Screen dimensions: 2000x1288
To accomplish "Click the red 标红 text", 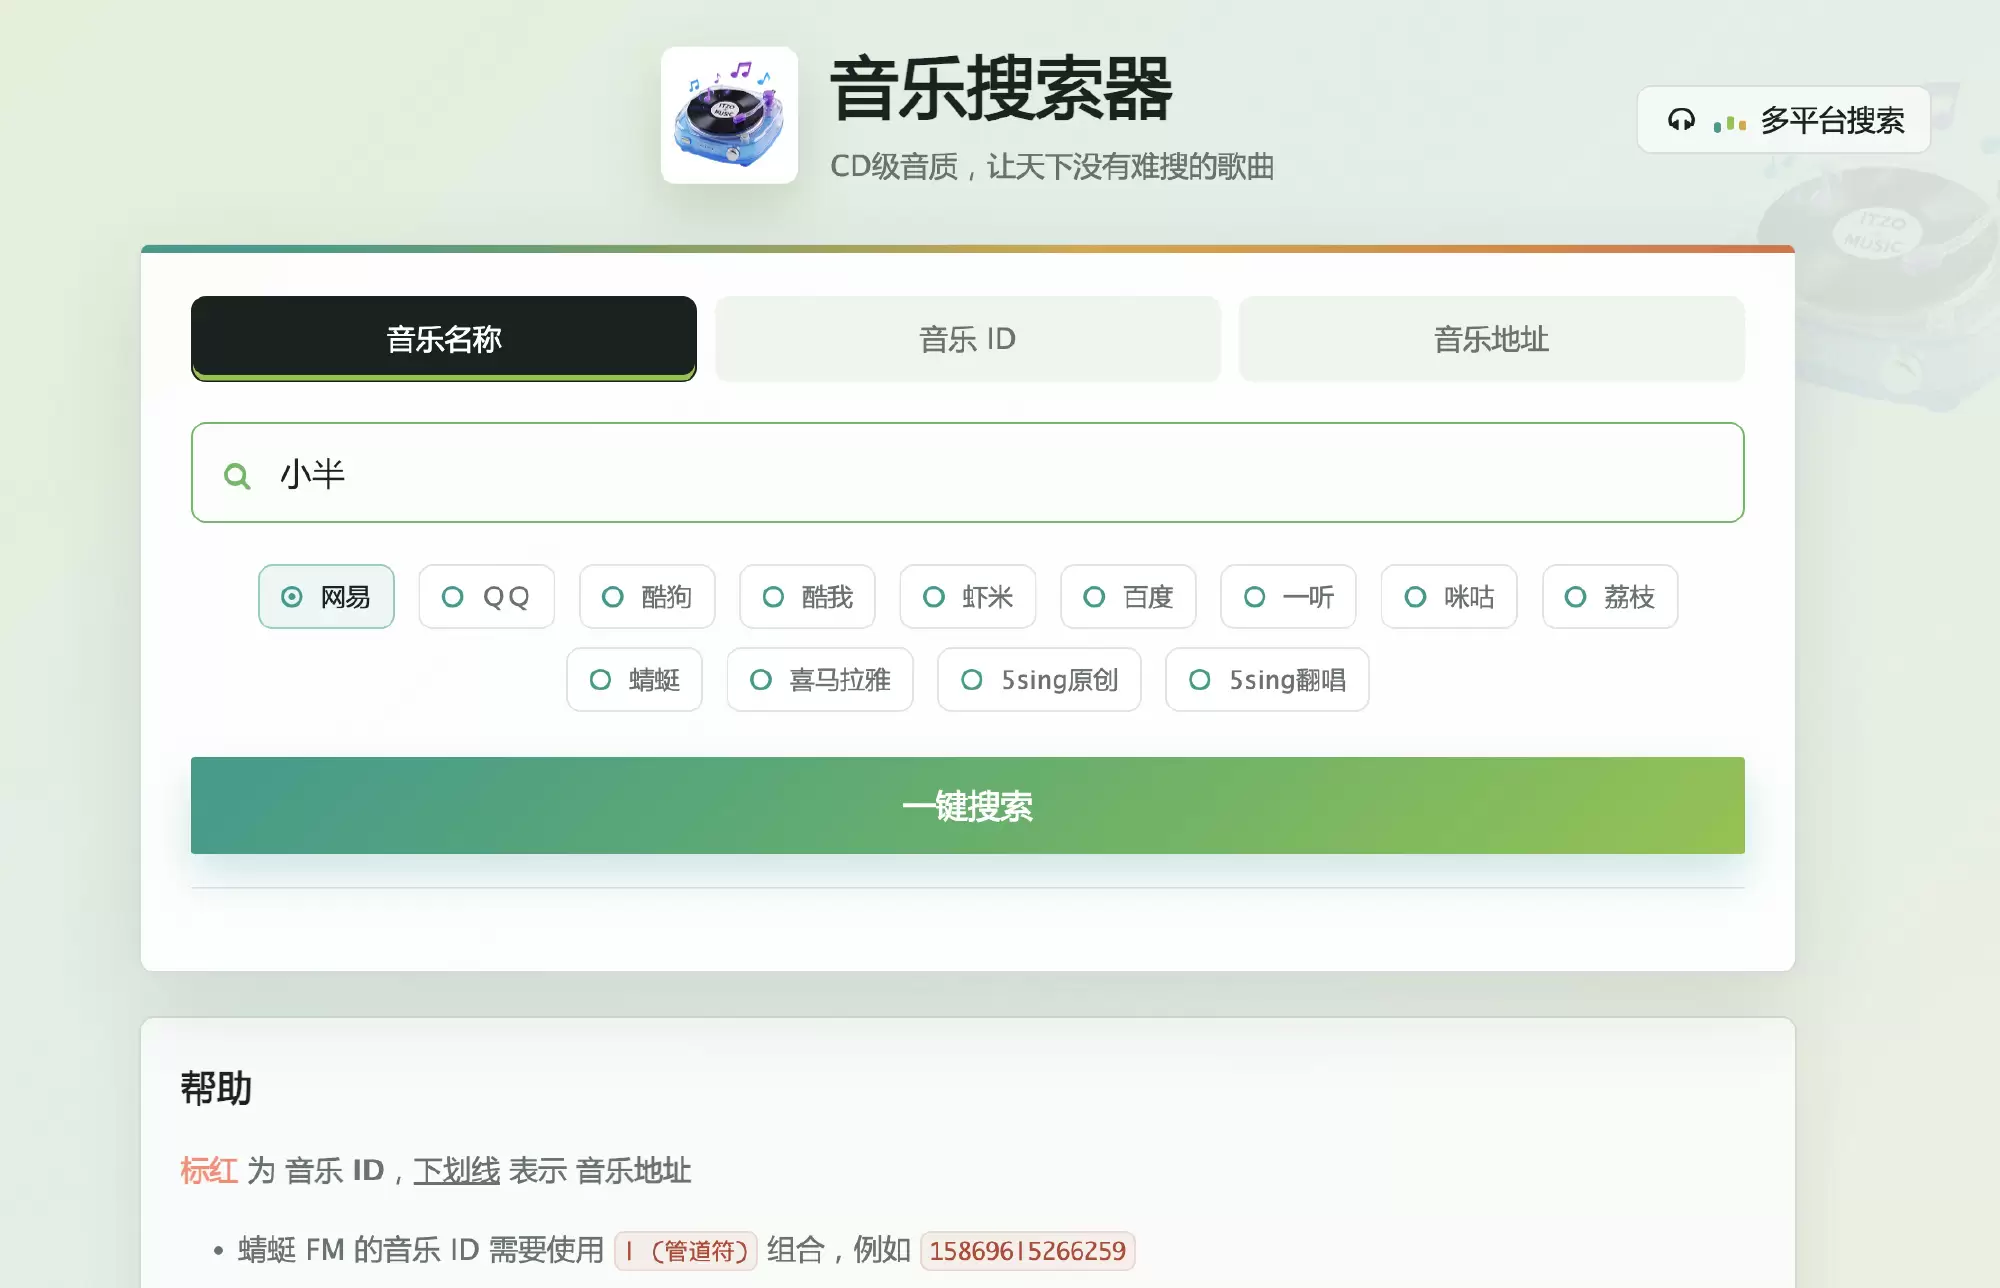I will point(209,1170).
